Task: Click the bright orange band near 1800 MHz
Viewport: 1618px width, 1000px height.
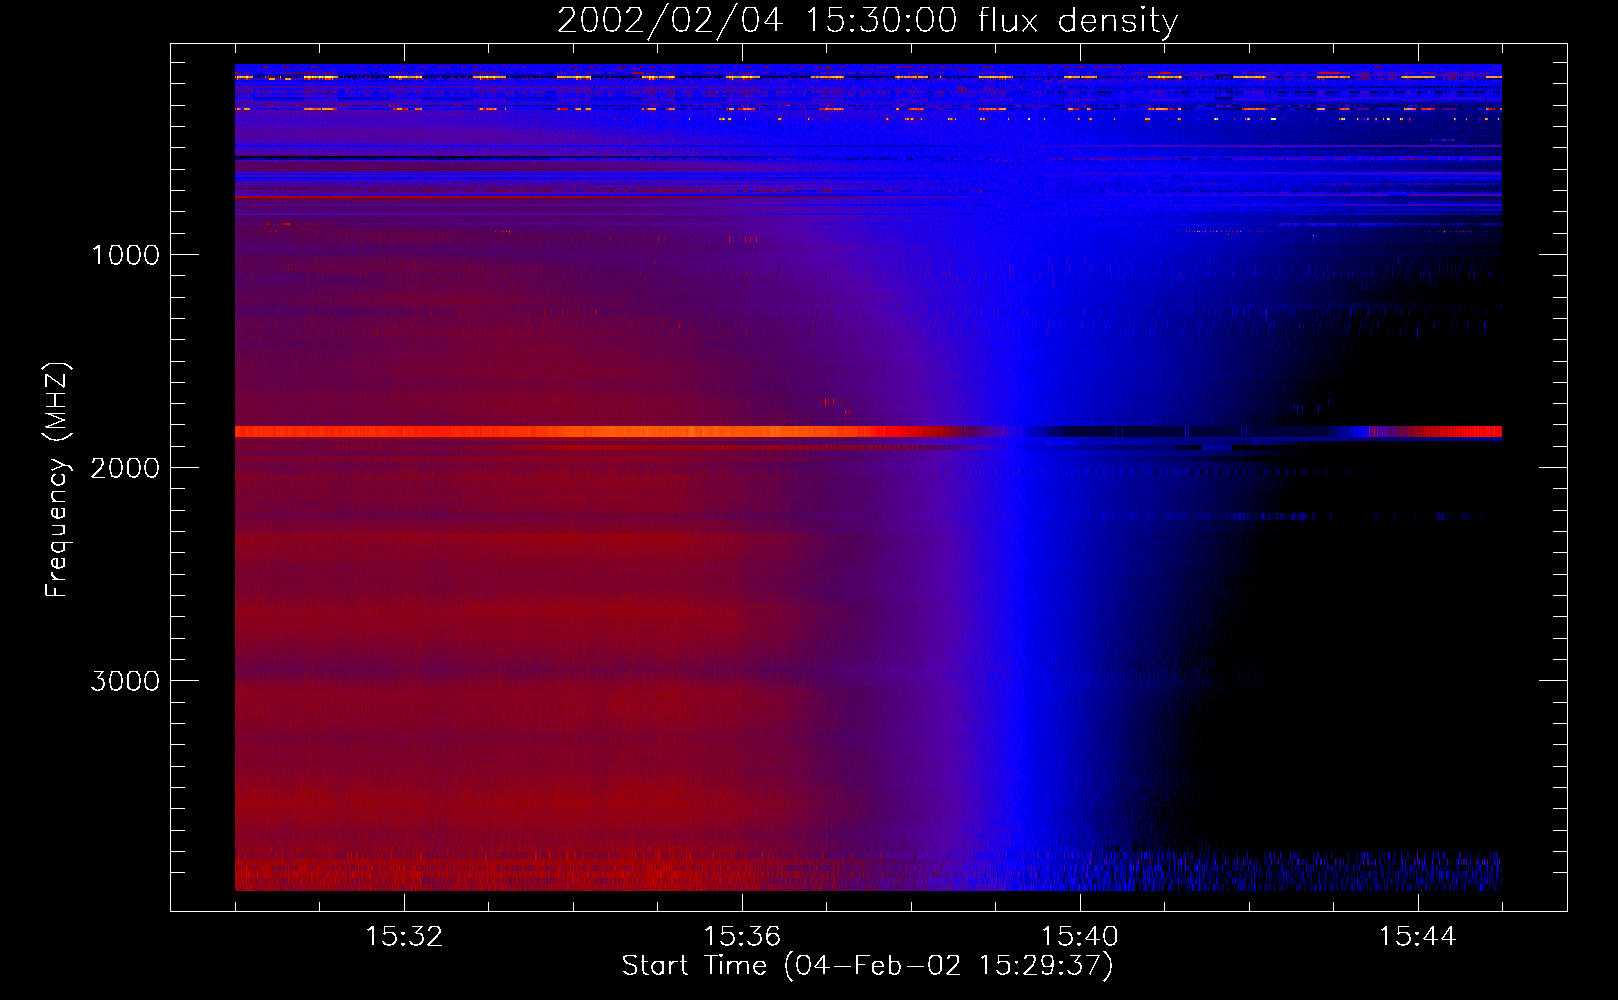Action: (868, 432)
